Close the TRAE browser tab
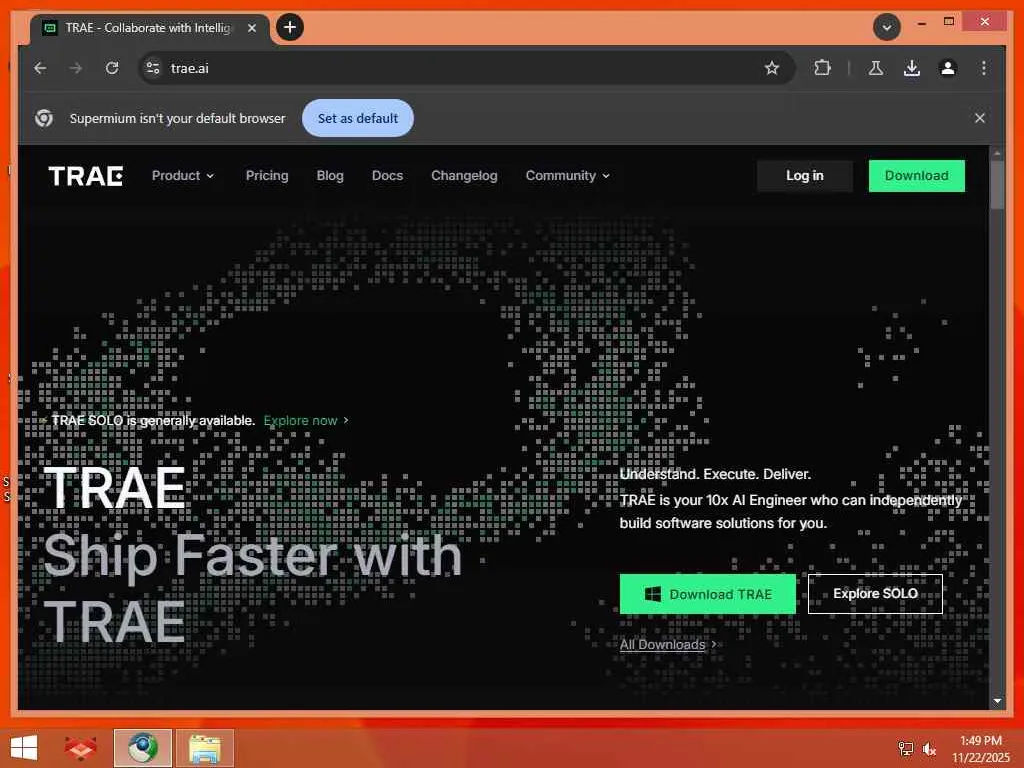Viewport: 1024px width, 768px height. pyautogui.click(x=251, y=28)
